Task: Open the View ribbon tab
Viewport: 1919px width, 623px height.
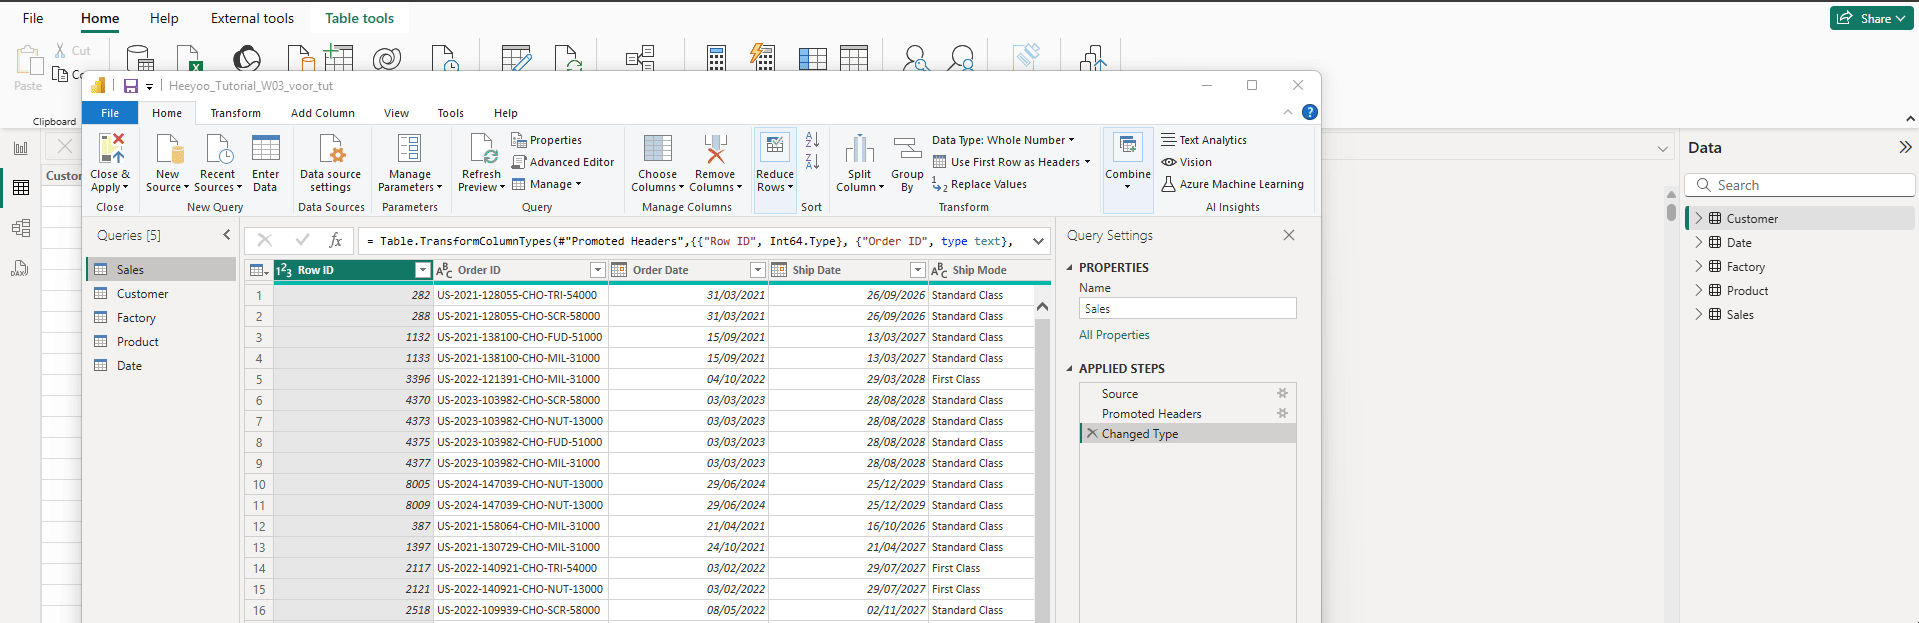Action: pos(396,113)
